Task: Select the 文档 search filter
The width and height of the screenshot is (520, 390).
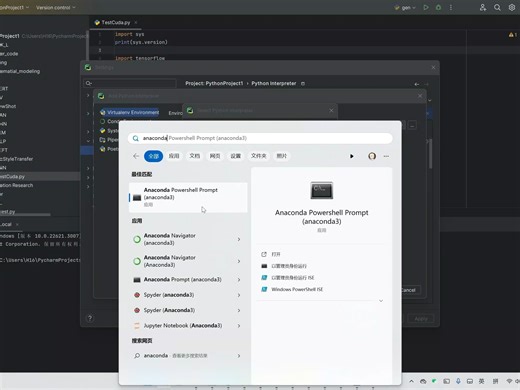Action: 195,156
